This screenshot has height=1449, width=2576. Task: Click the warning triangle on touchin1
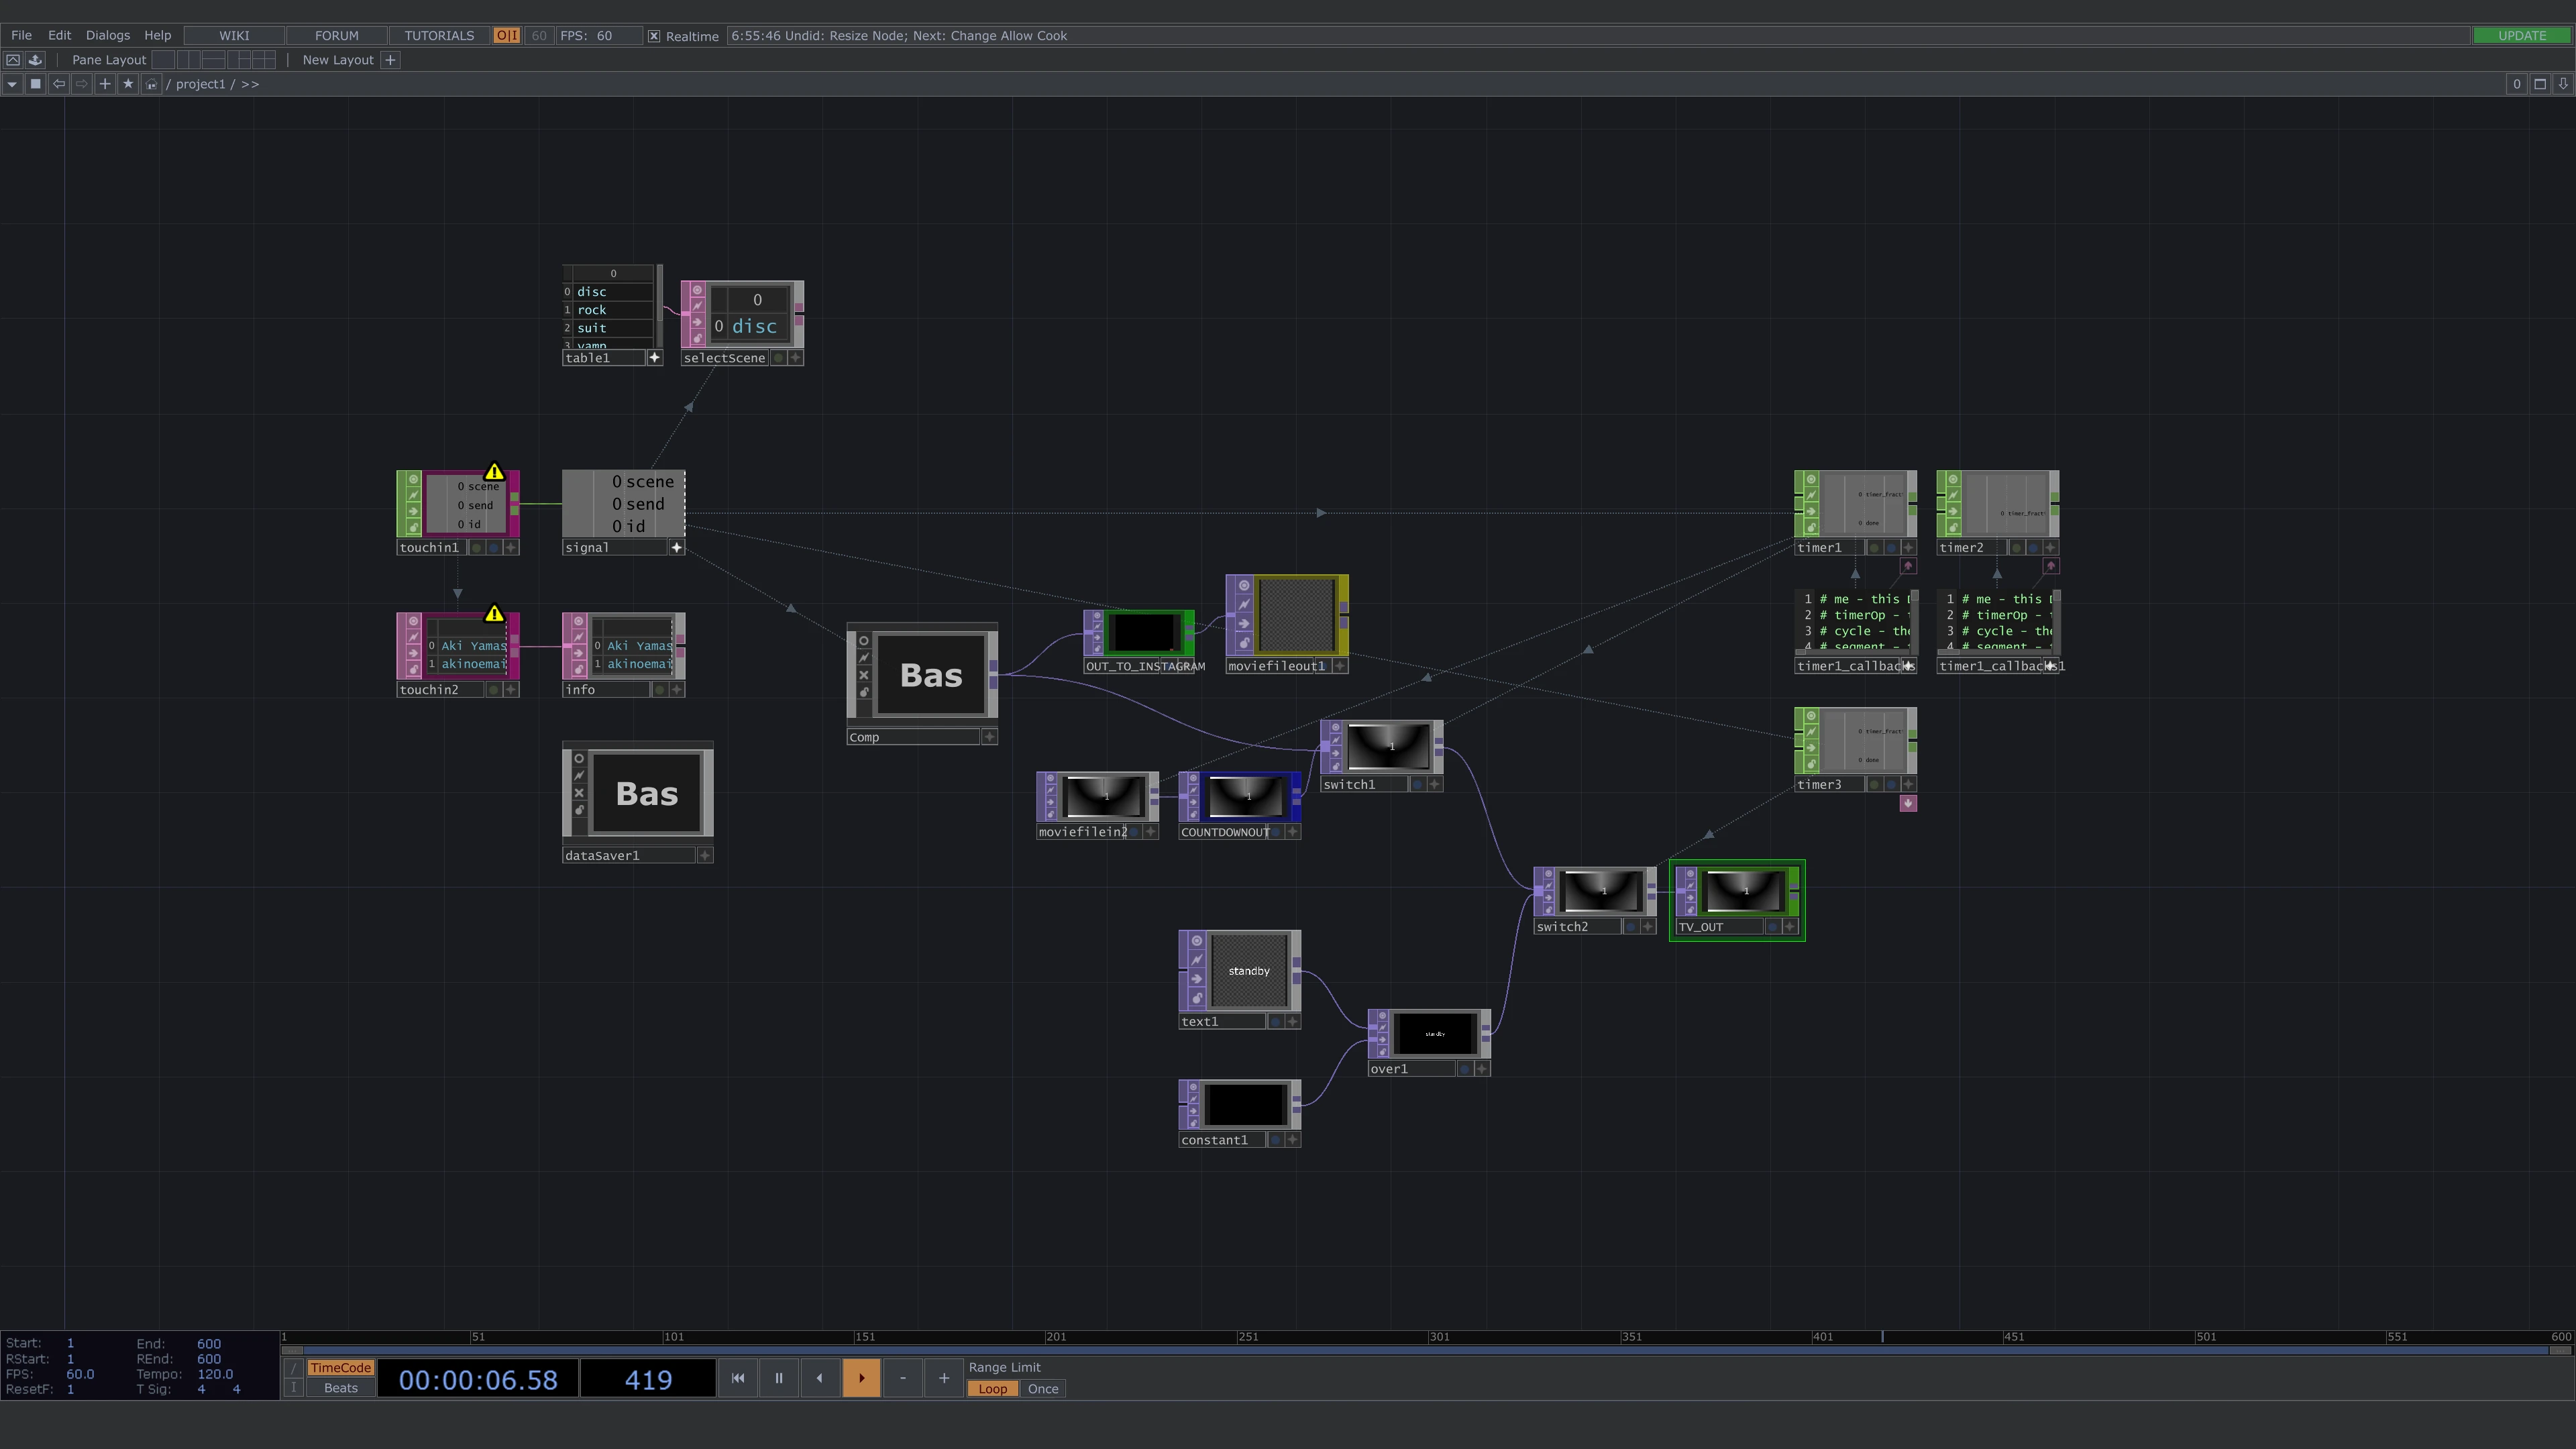tap(494, 472)
